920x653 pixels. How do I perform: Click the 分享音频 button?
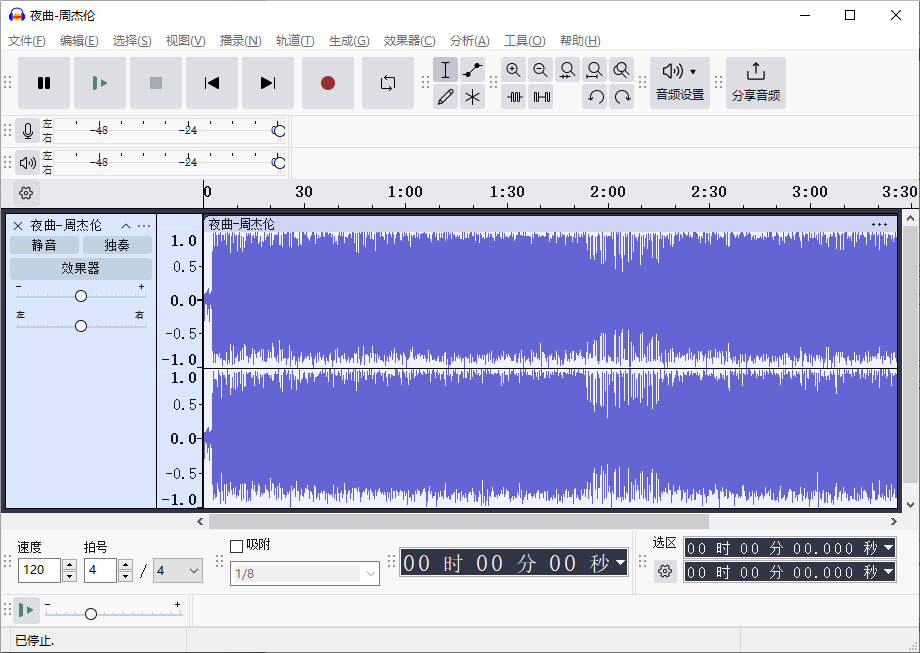tap(755, 82)
